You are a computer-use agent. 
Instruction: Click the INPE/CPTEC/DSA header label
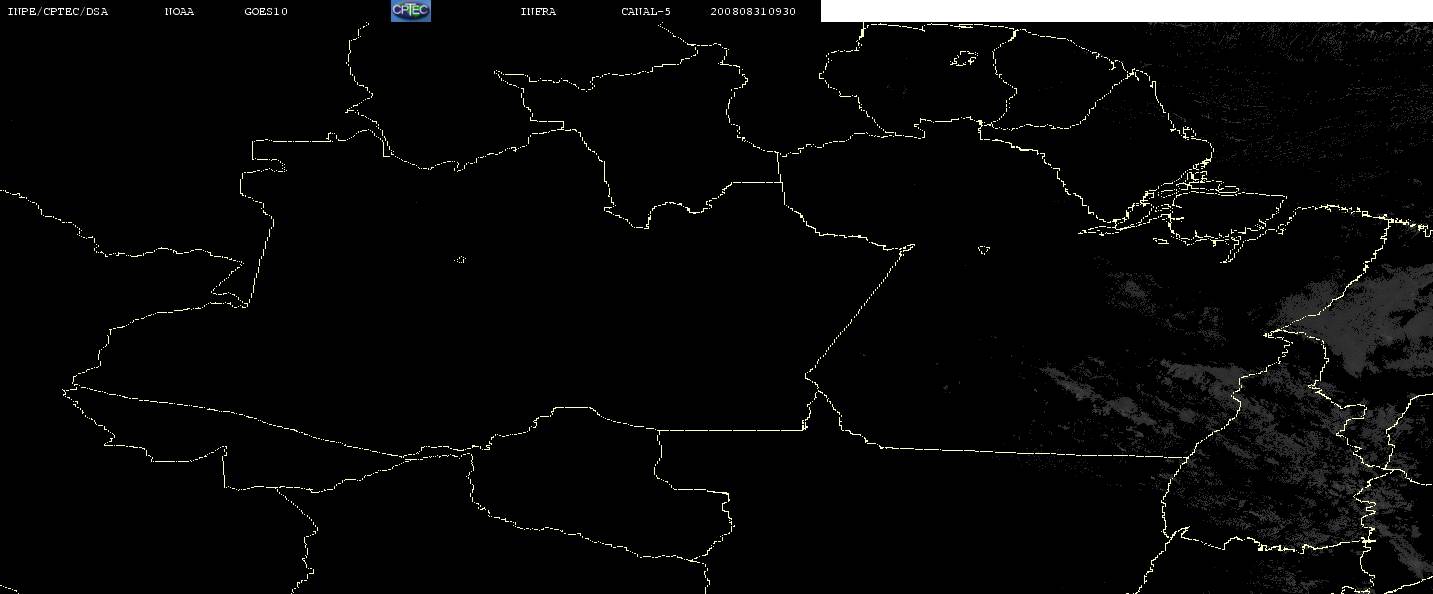(x=57, y=12)
